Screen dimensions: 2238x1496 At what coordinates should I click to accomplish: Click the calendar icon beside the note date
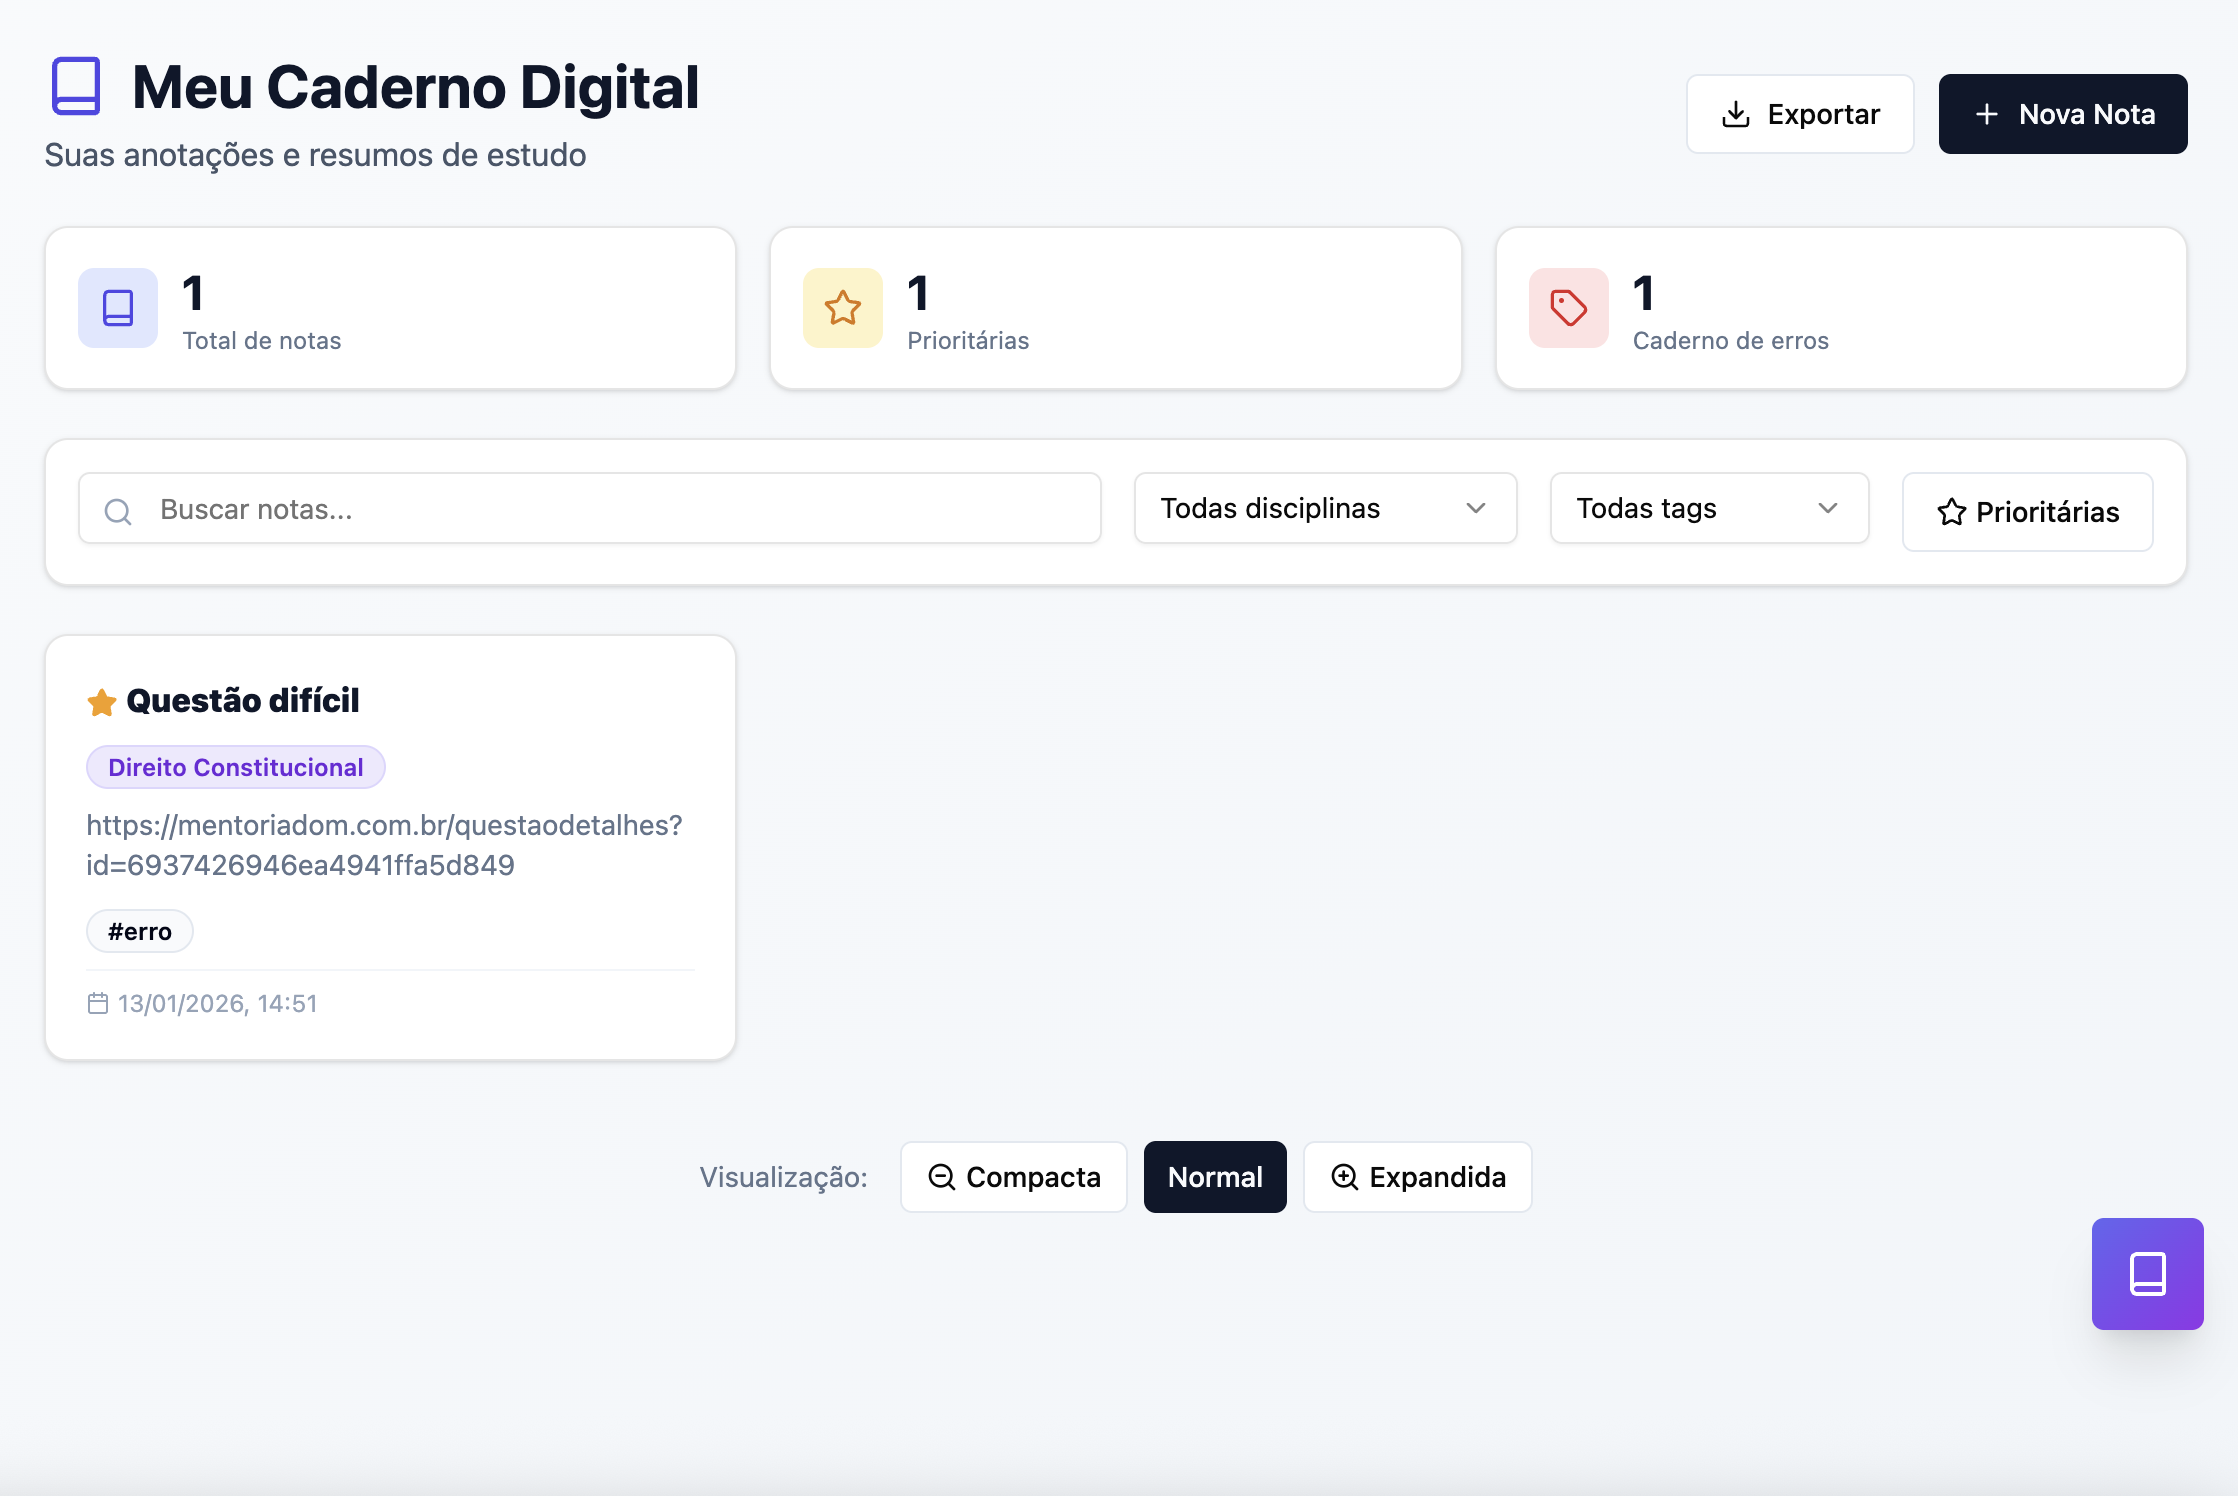coord(97,1003)
